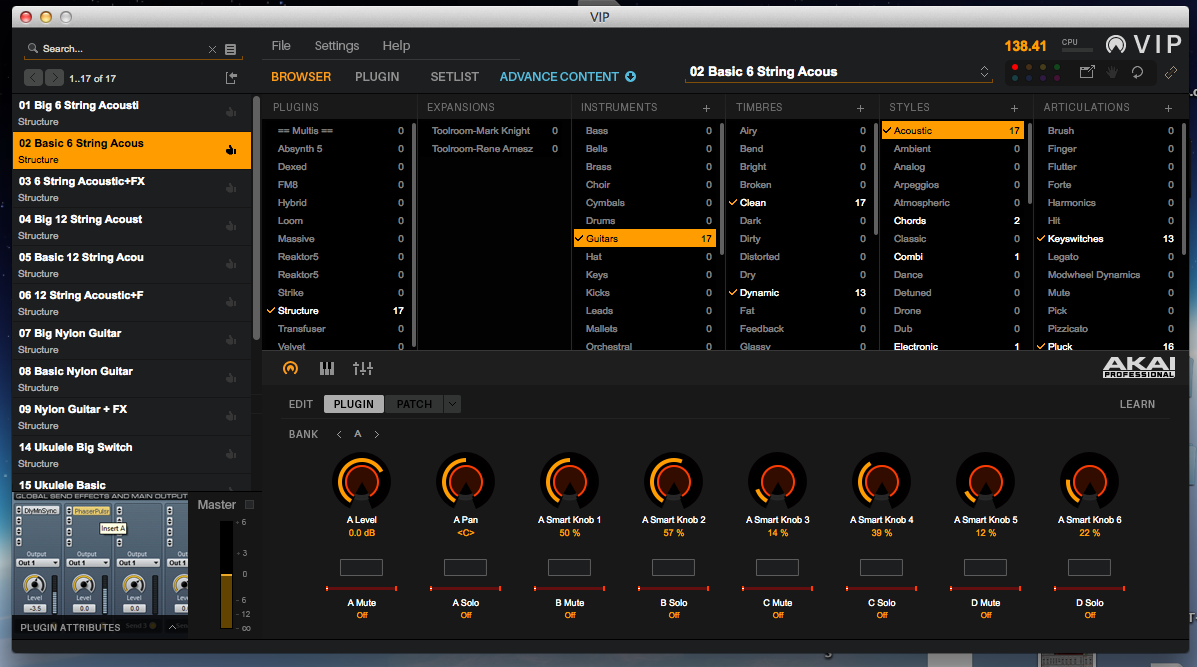Click the circular refresh arrow icon
Screen dimensions: 1197x667
[x=1137, y=72]
